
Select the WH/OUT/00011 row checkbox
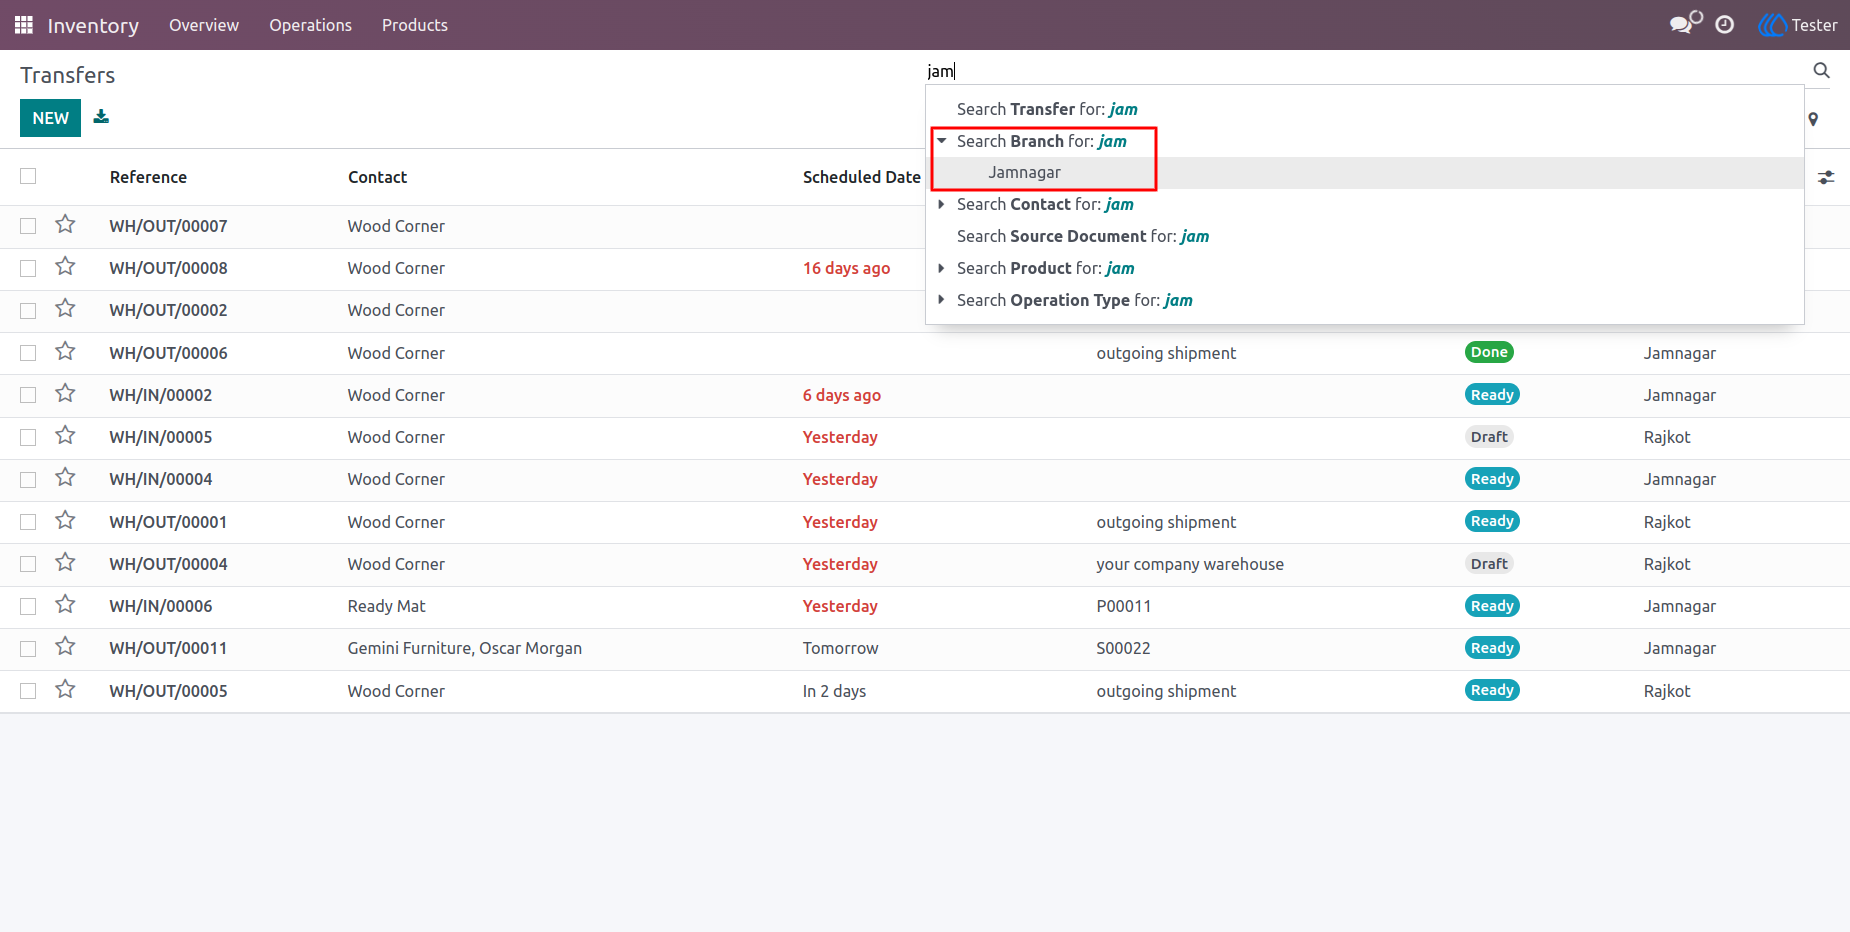pos(28,649)
